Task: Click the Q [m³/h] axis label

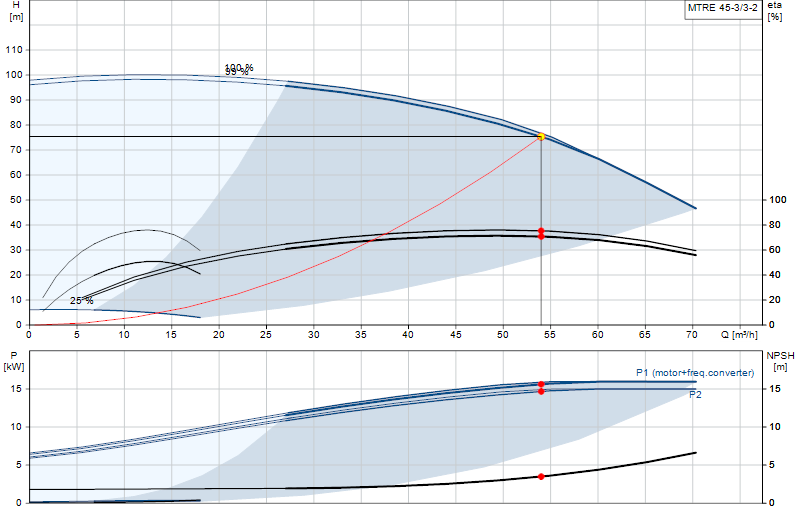Action: (739, 335)
